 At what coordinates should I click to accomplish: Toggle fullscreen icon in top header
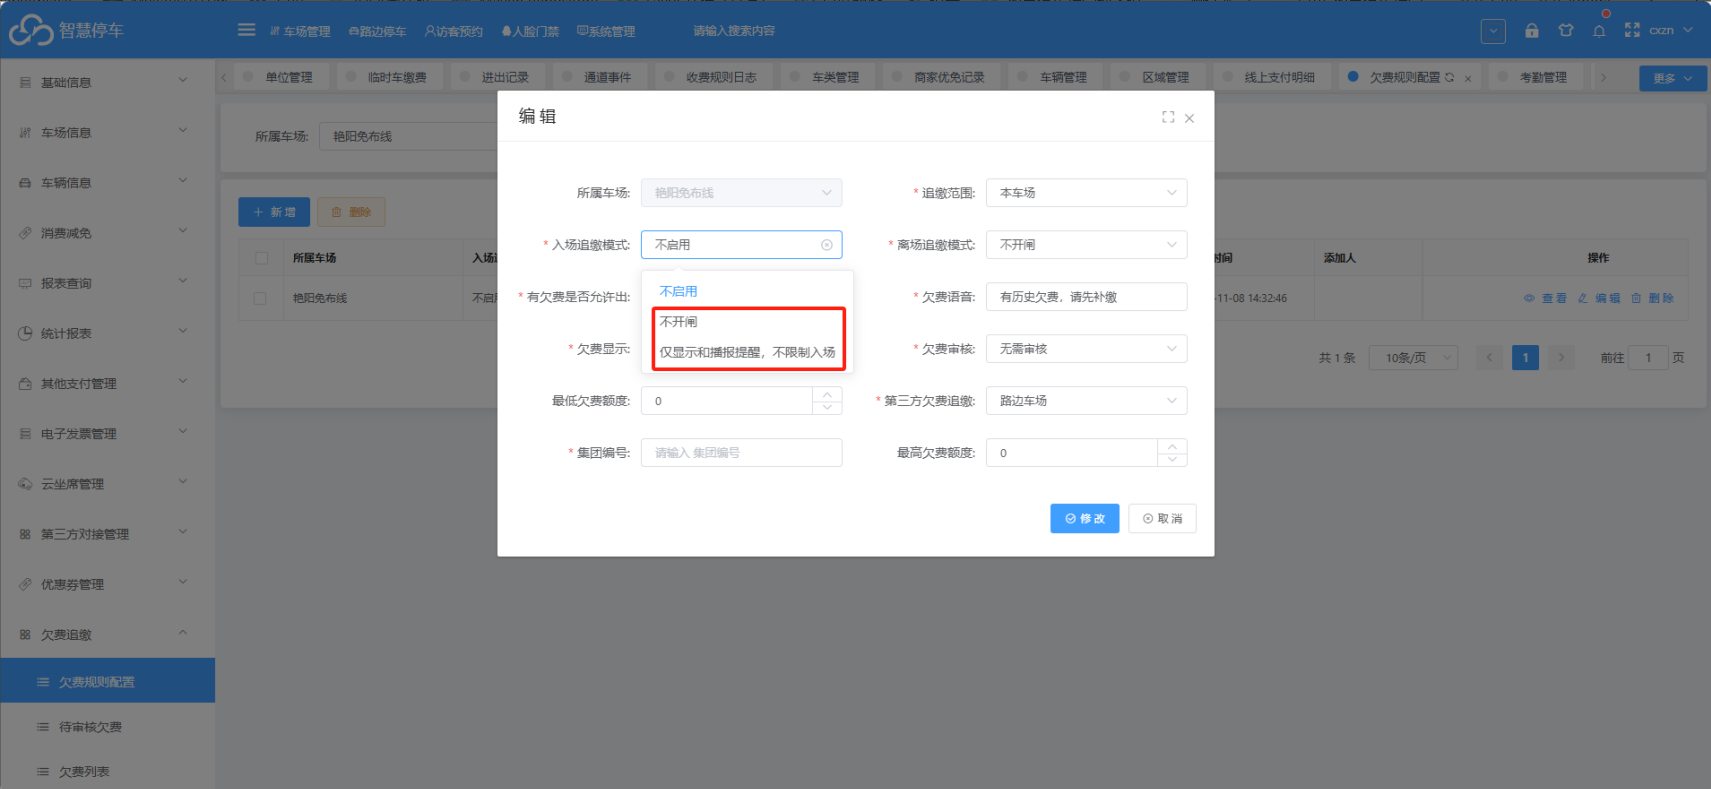click(x=1632, y=30)
